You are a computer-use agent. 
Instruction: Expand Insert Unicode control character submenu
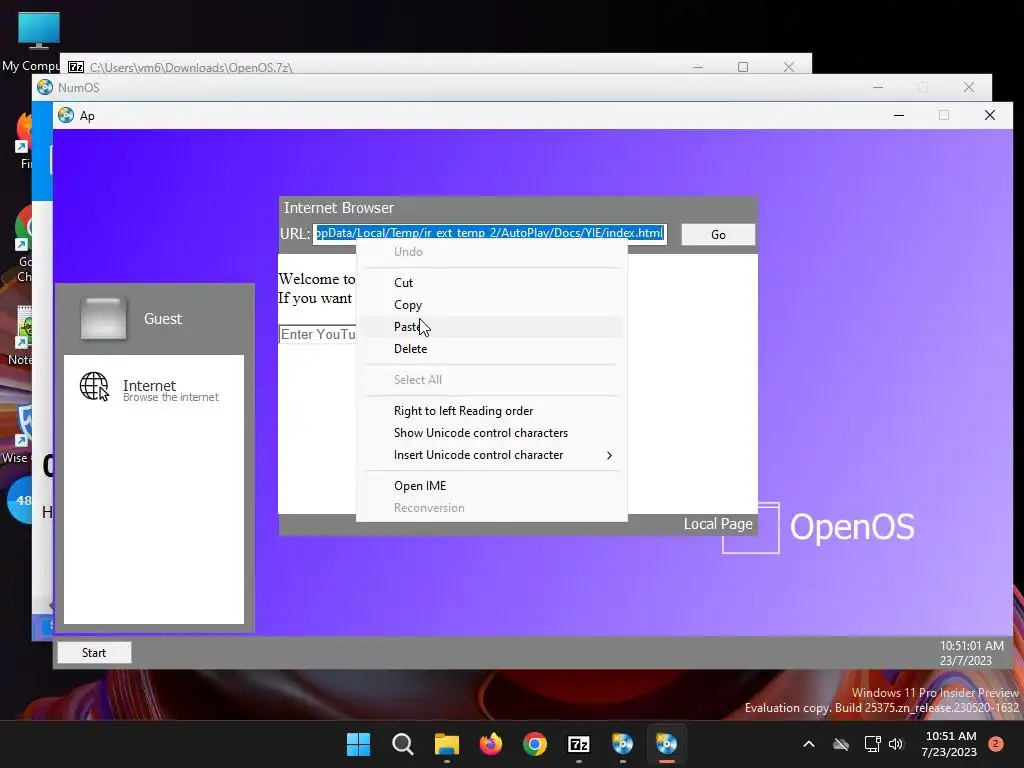coord(491,455)
